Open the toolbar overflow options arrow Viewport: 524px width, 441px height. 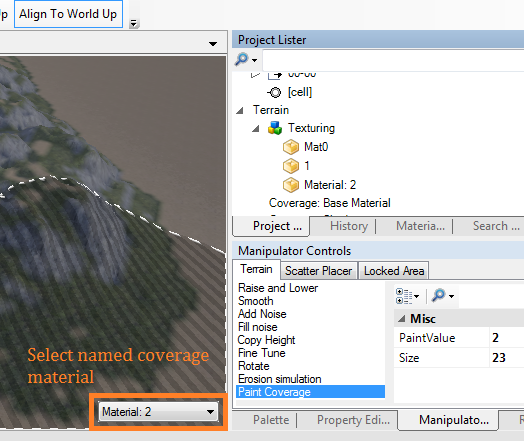click(x=134, y=23)
